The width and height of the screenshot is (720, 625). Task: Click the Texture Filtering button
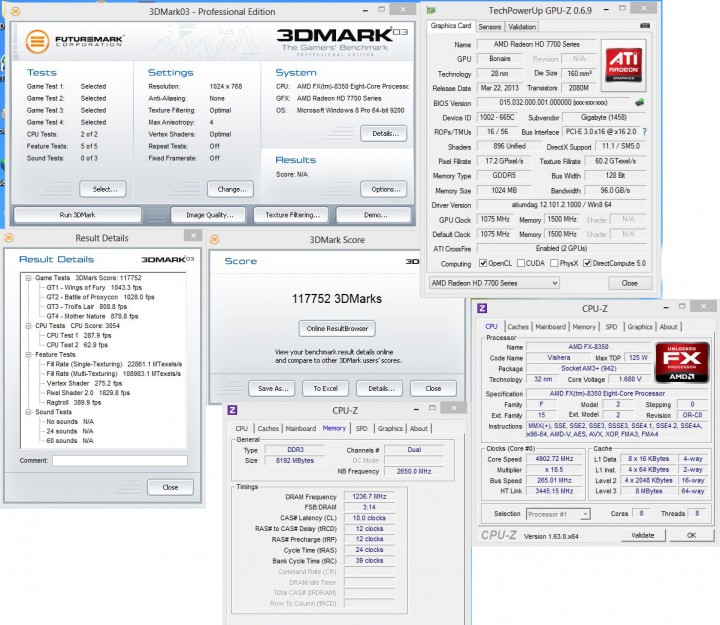pos(292,214)
